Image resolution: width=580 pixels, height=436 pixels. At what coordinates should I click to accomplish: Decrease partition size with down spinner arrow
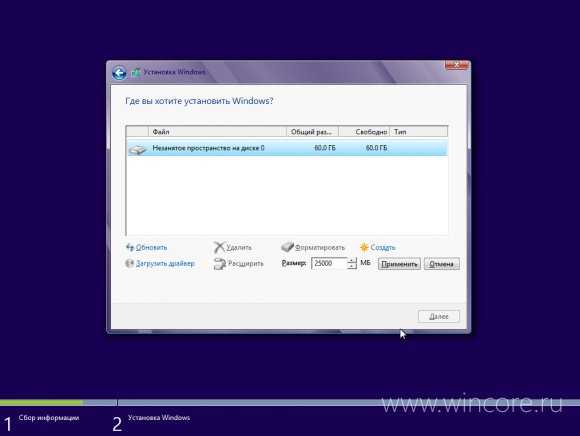point(352,266)
